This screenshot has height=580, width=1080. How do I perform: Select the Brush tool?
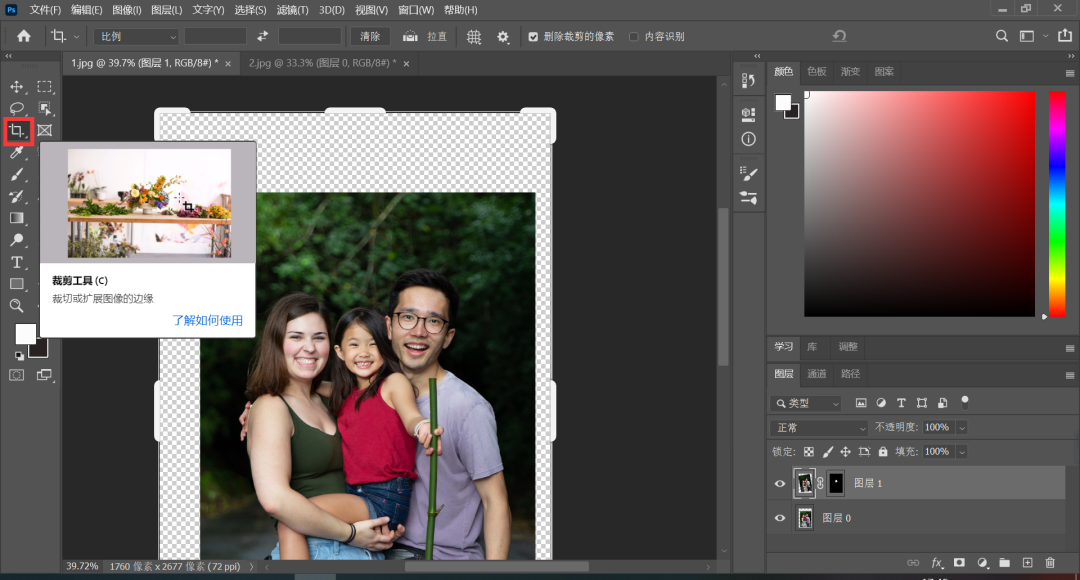tap(17, 174)
